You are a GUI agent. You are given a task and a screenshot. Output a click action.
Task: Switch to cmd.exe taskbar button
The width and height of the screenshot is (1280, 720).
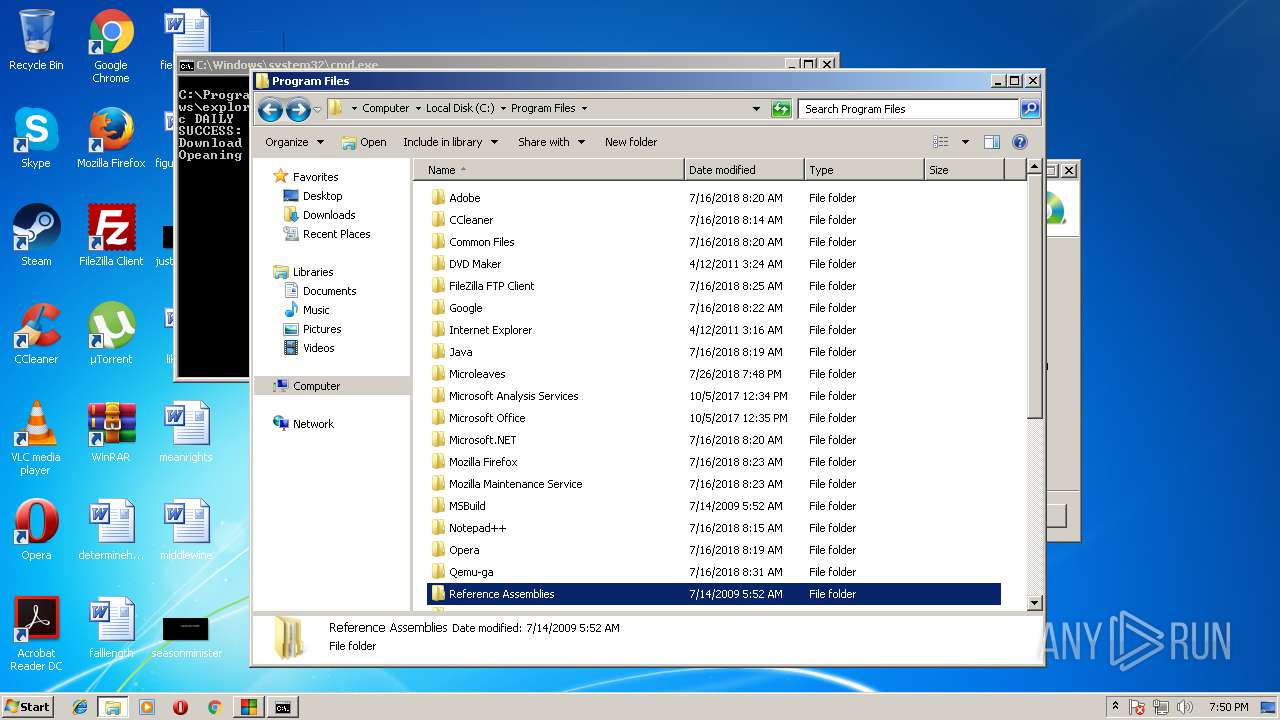click(283, 707)
